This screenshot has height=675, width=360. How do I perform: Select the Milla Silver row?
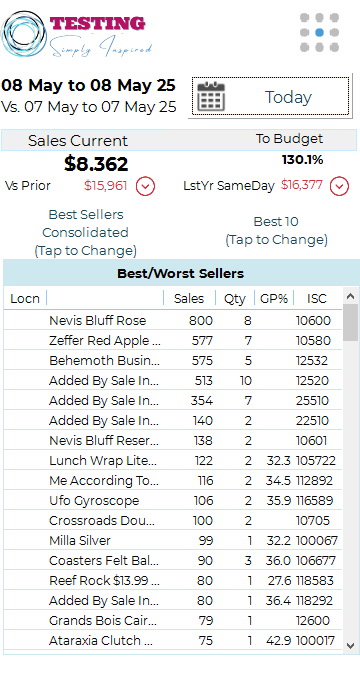173,540
